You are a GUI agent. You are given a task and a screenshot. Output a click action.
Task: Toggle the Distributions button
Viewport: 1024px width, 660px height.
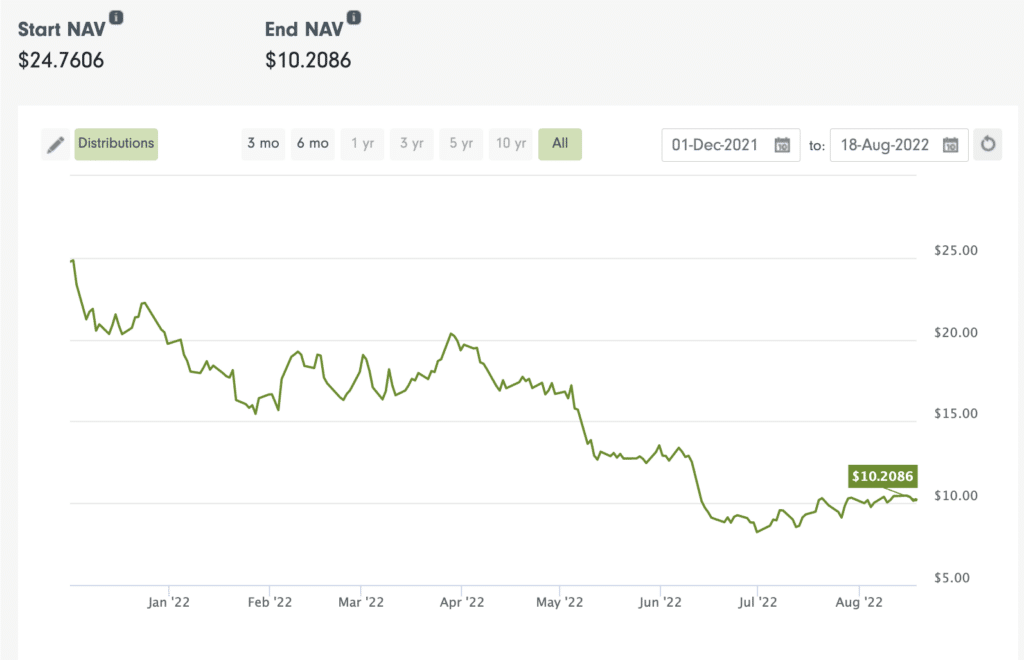[116, 144]
